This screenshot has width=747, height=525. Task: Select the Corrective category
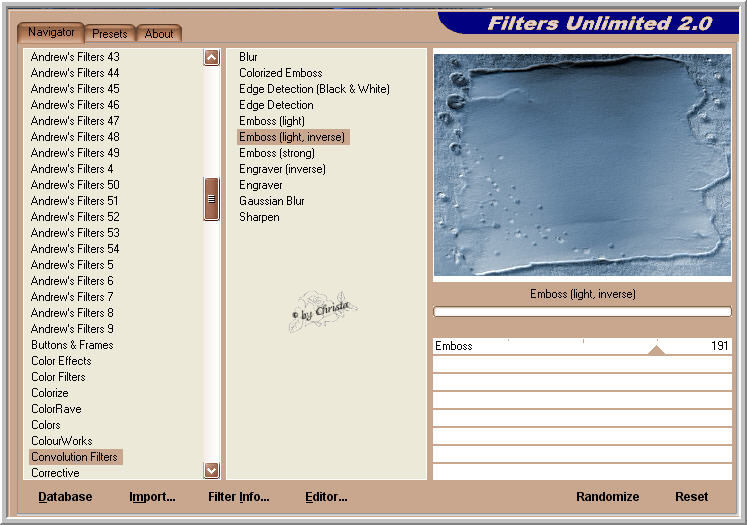[55, 473]
